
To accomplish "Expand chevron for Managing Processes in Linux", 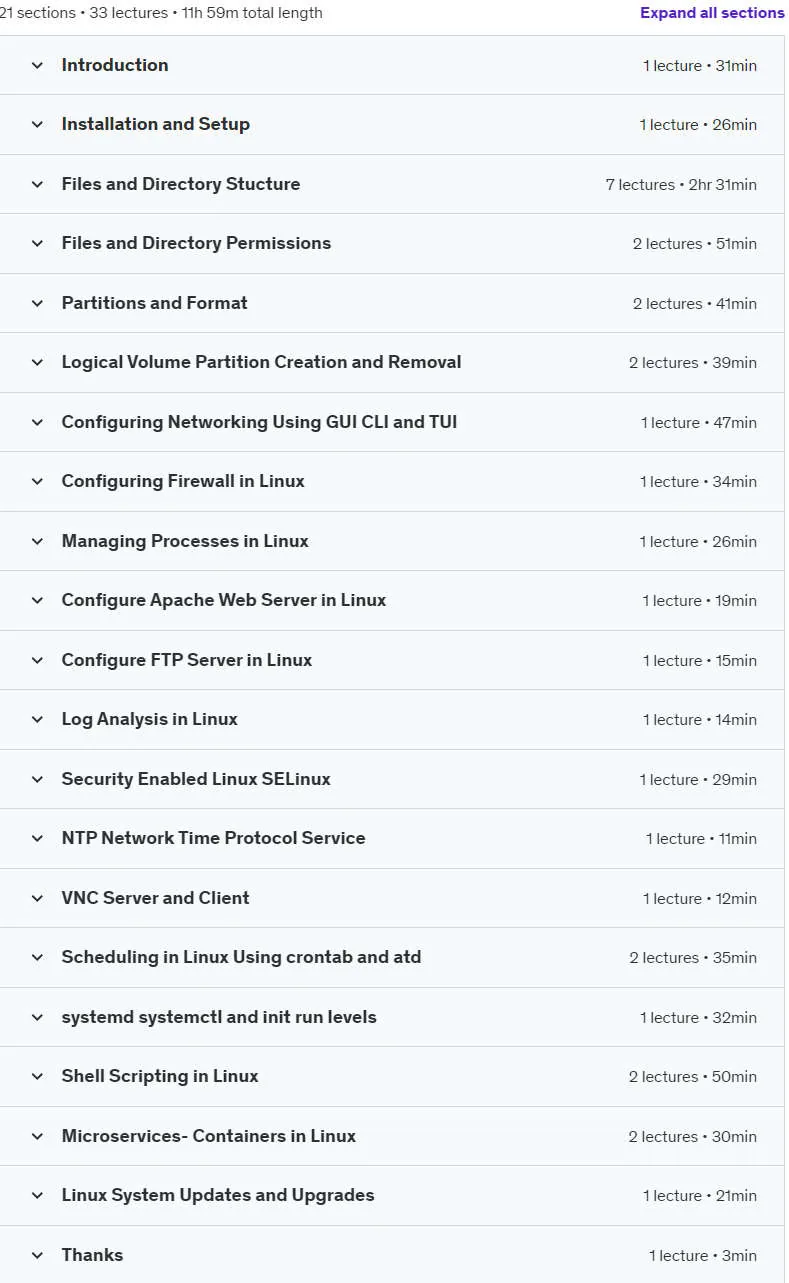I will (x=37, y=541).
